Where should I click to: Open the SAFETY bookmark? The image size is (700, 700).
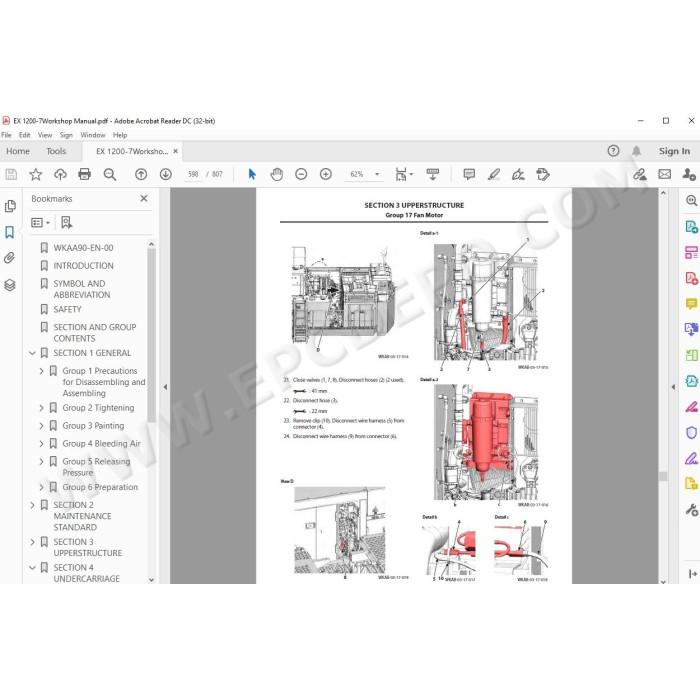coord(67,309)
